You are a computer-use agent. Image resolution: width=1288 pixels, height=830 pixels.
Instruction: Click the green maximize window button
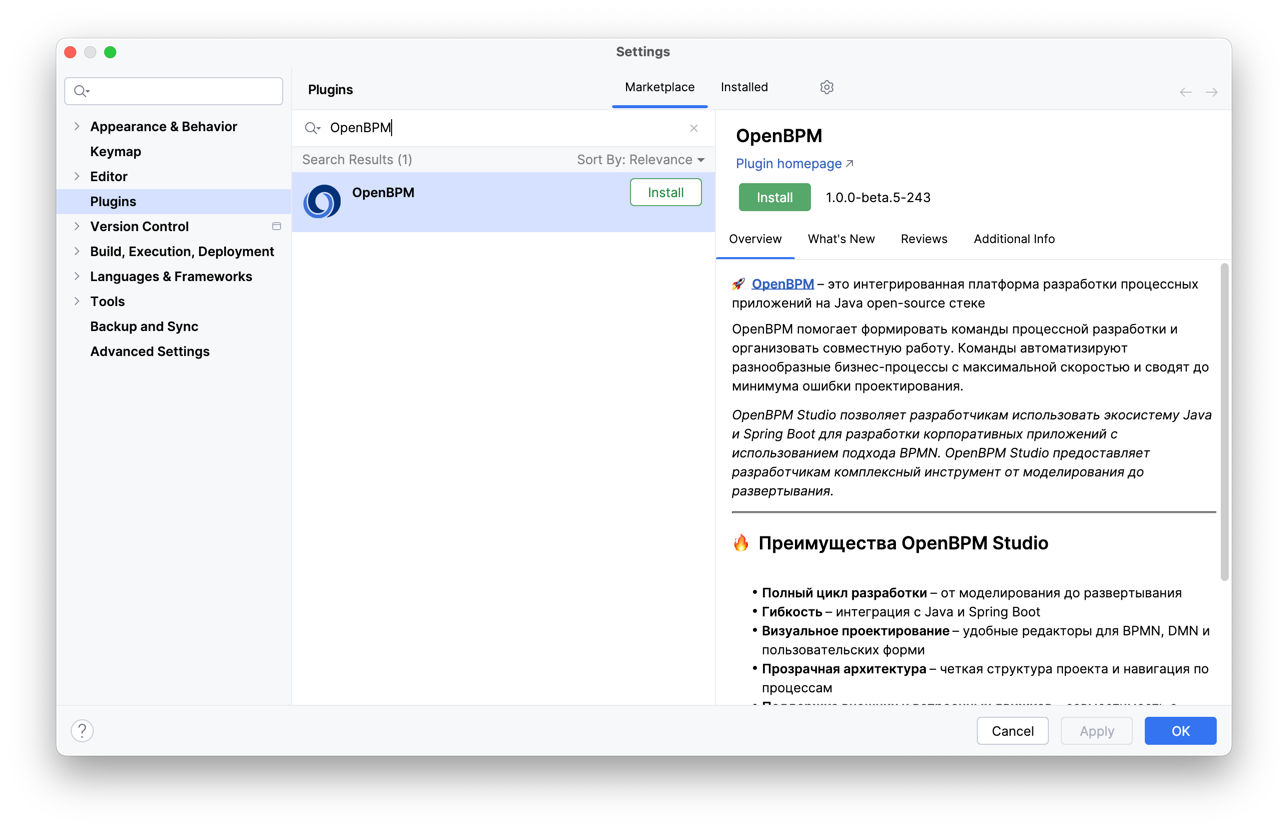click(110, 52)
